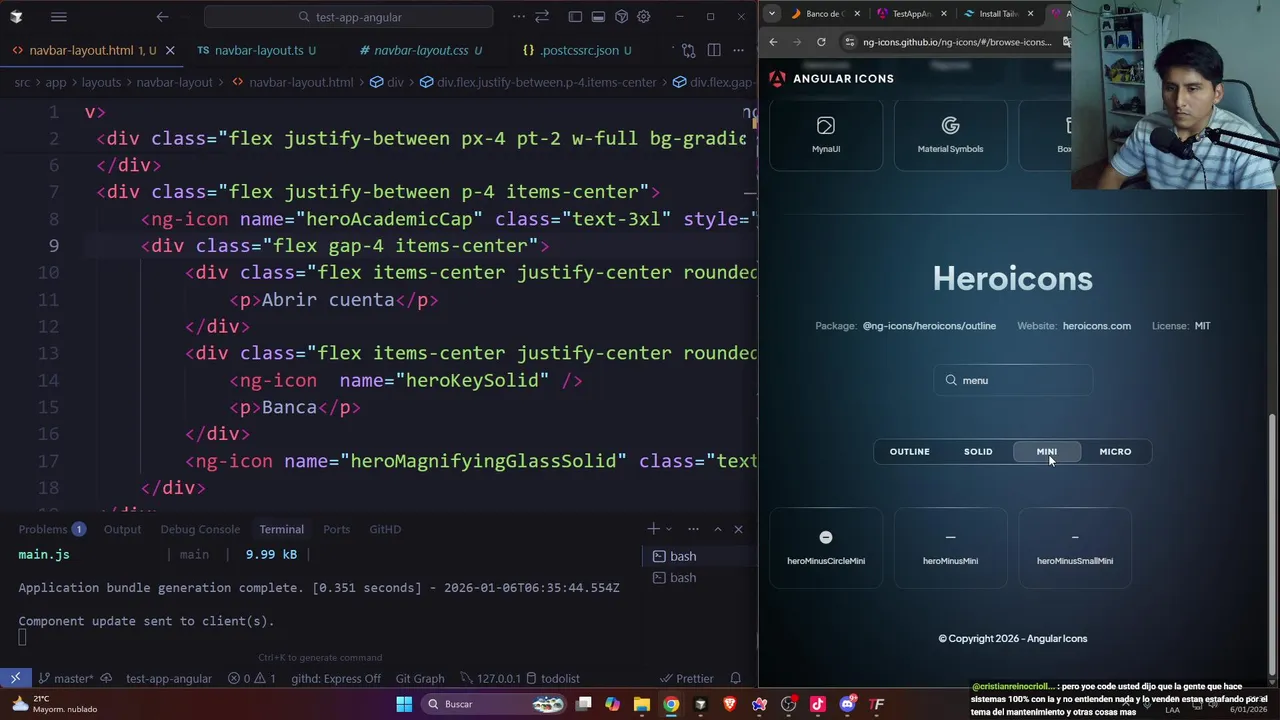Click the todolist database status item
Image resolution: width=1280 pixels, height=720 pixels.
coord(552,678)
